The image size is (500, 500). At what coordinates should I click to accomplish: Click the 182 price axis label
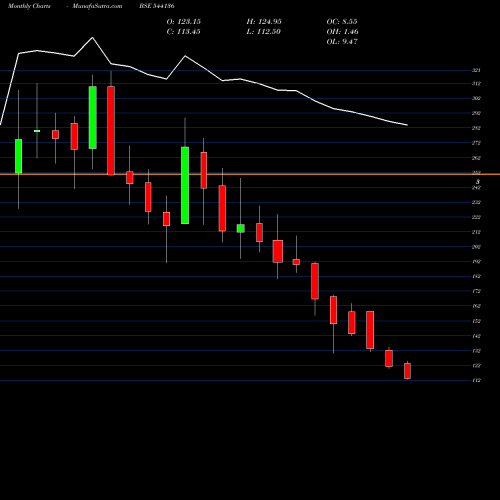(476, 276)
